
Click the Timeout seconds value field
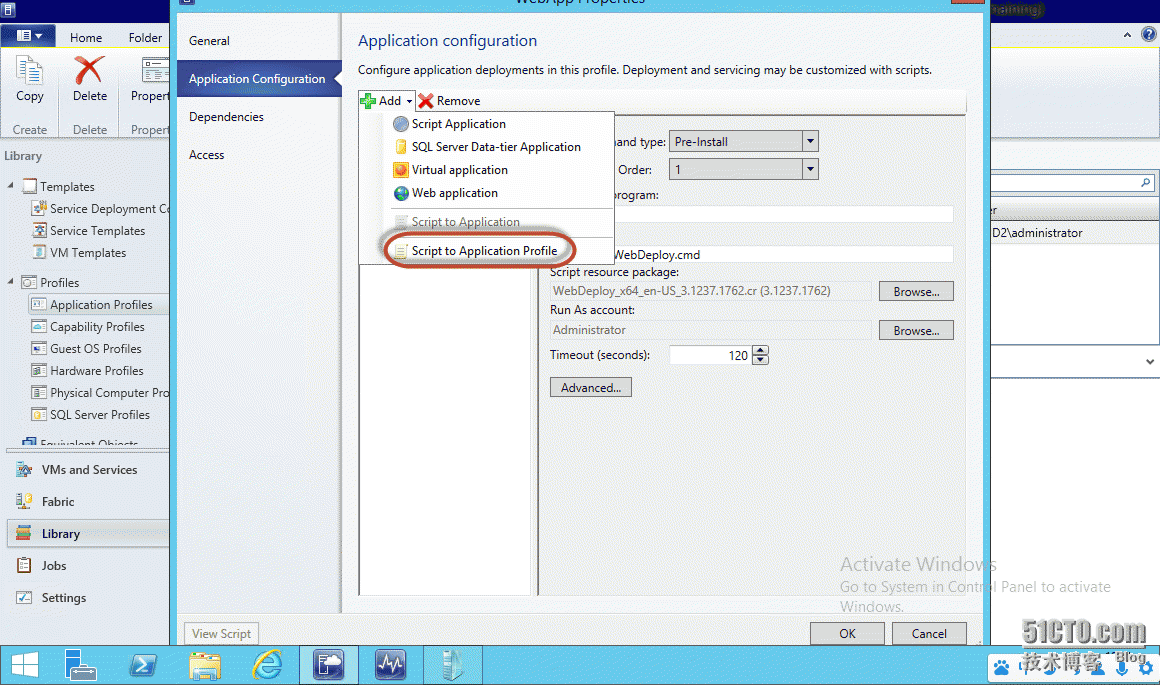click(x=710, y=355)
